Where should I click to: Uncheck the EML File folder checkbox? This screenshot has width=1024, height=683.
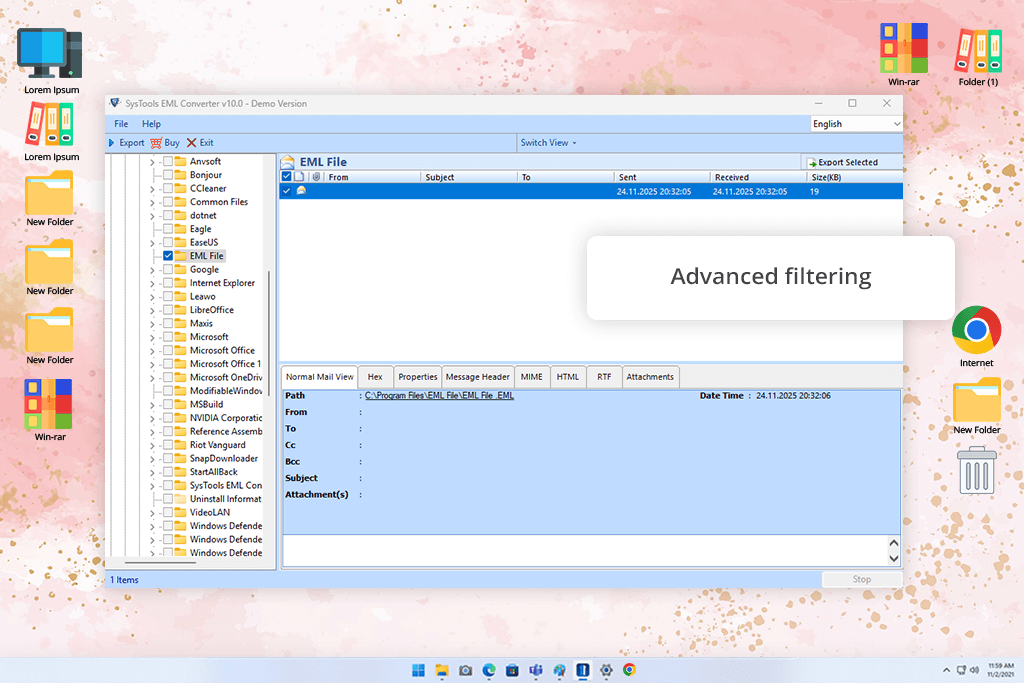[168, 256]
